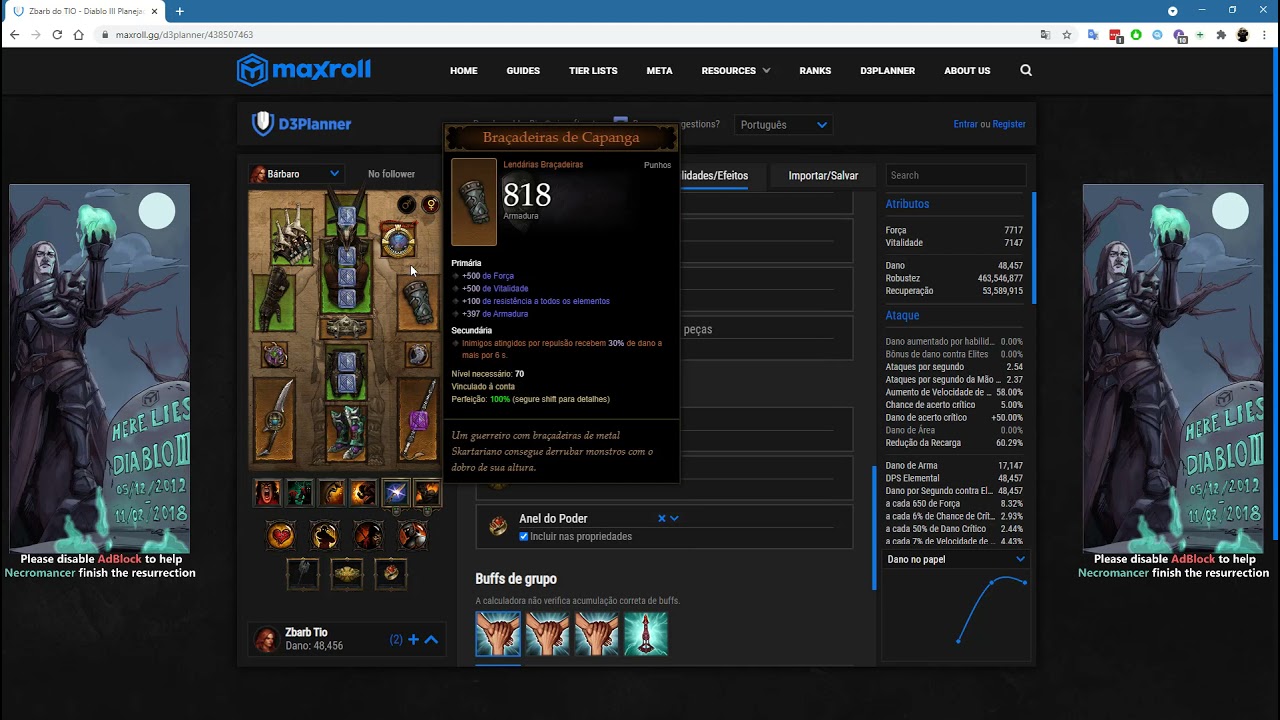Collapse the Ataque stats section
The width and height of the screenshot is (1280, 720).
(902, 316)
